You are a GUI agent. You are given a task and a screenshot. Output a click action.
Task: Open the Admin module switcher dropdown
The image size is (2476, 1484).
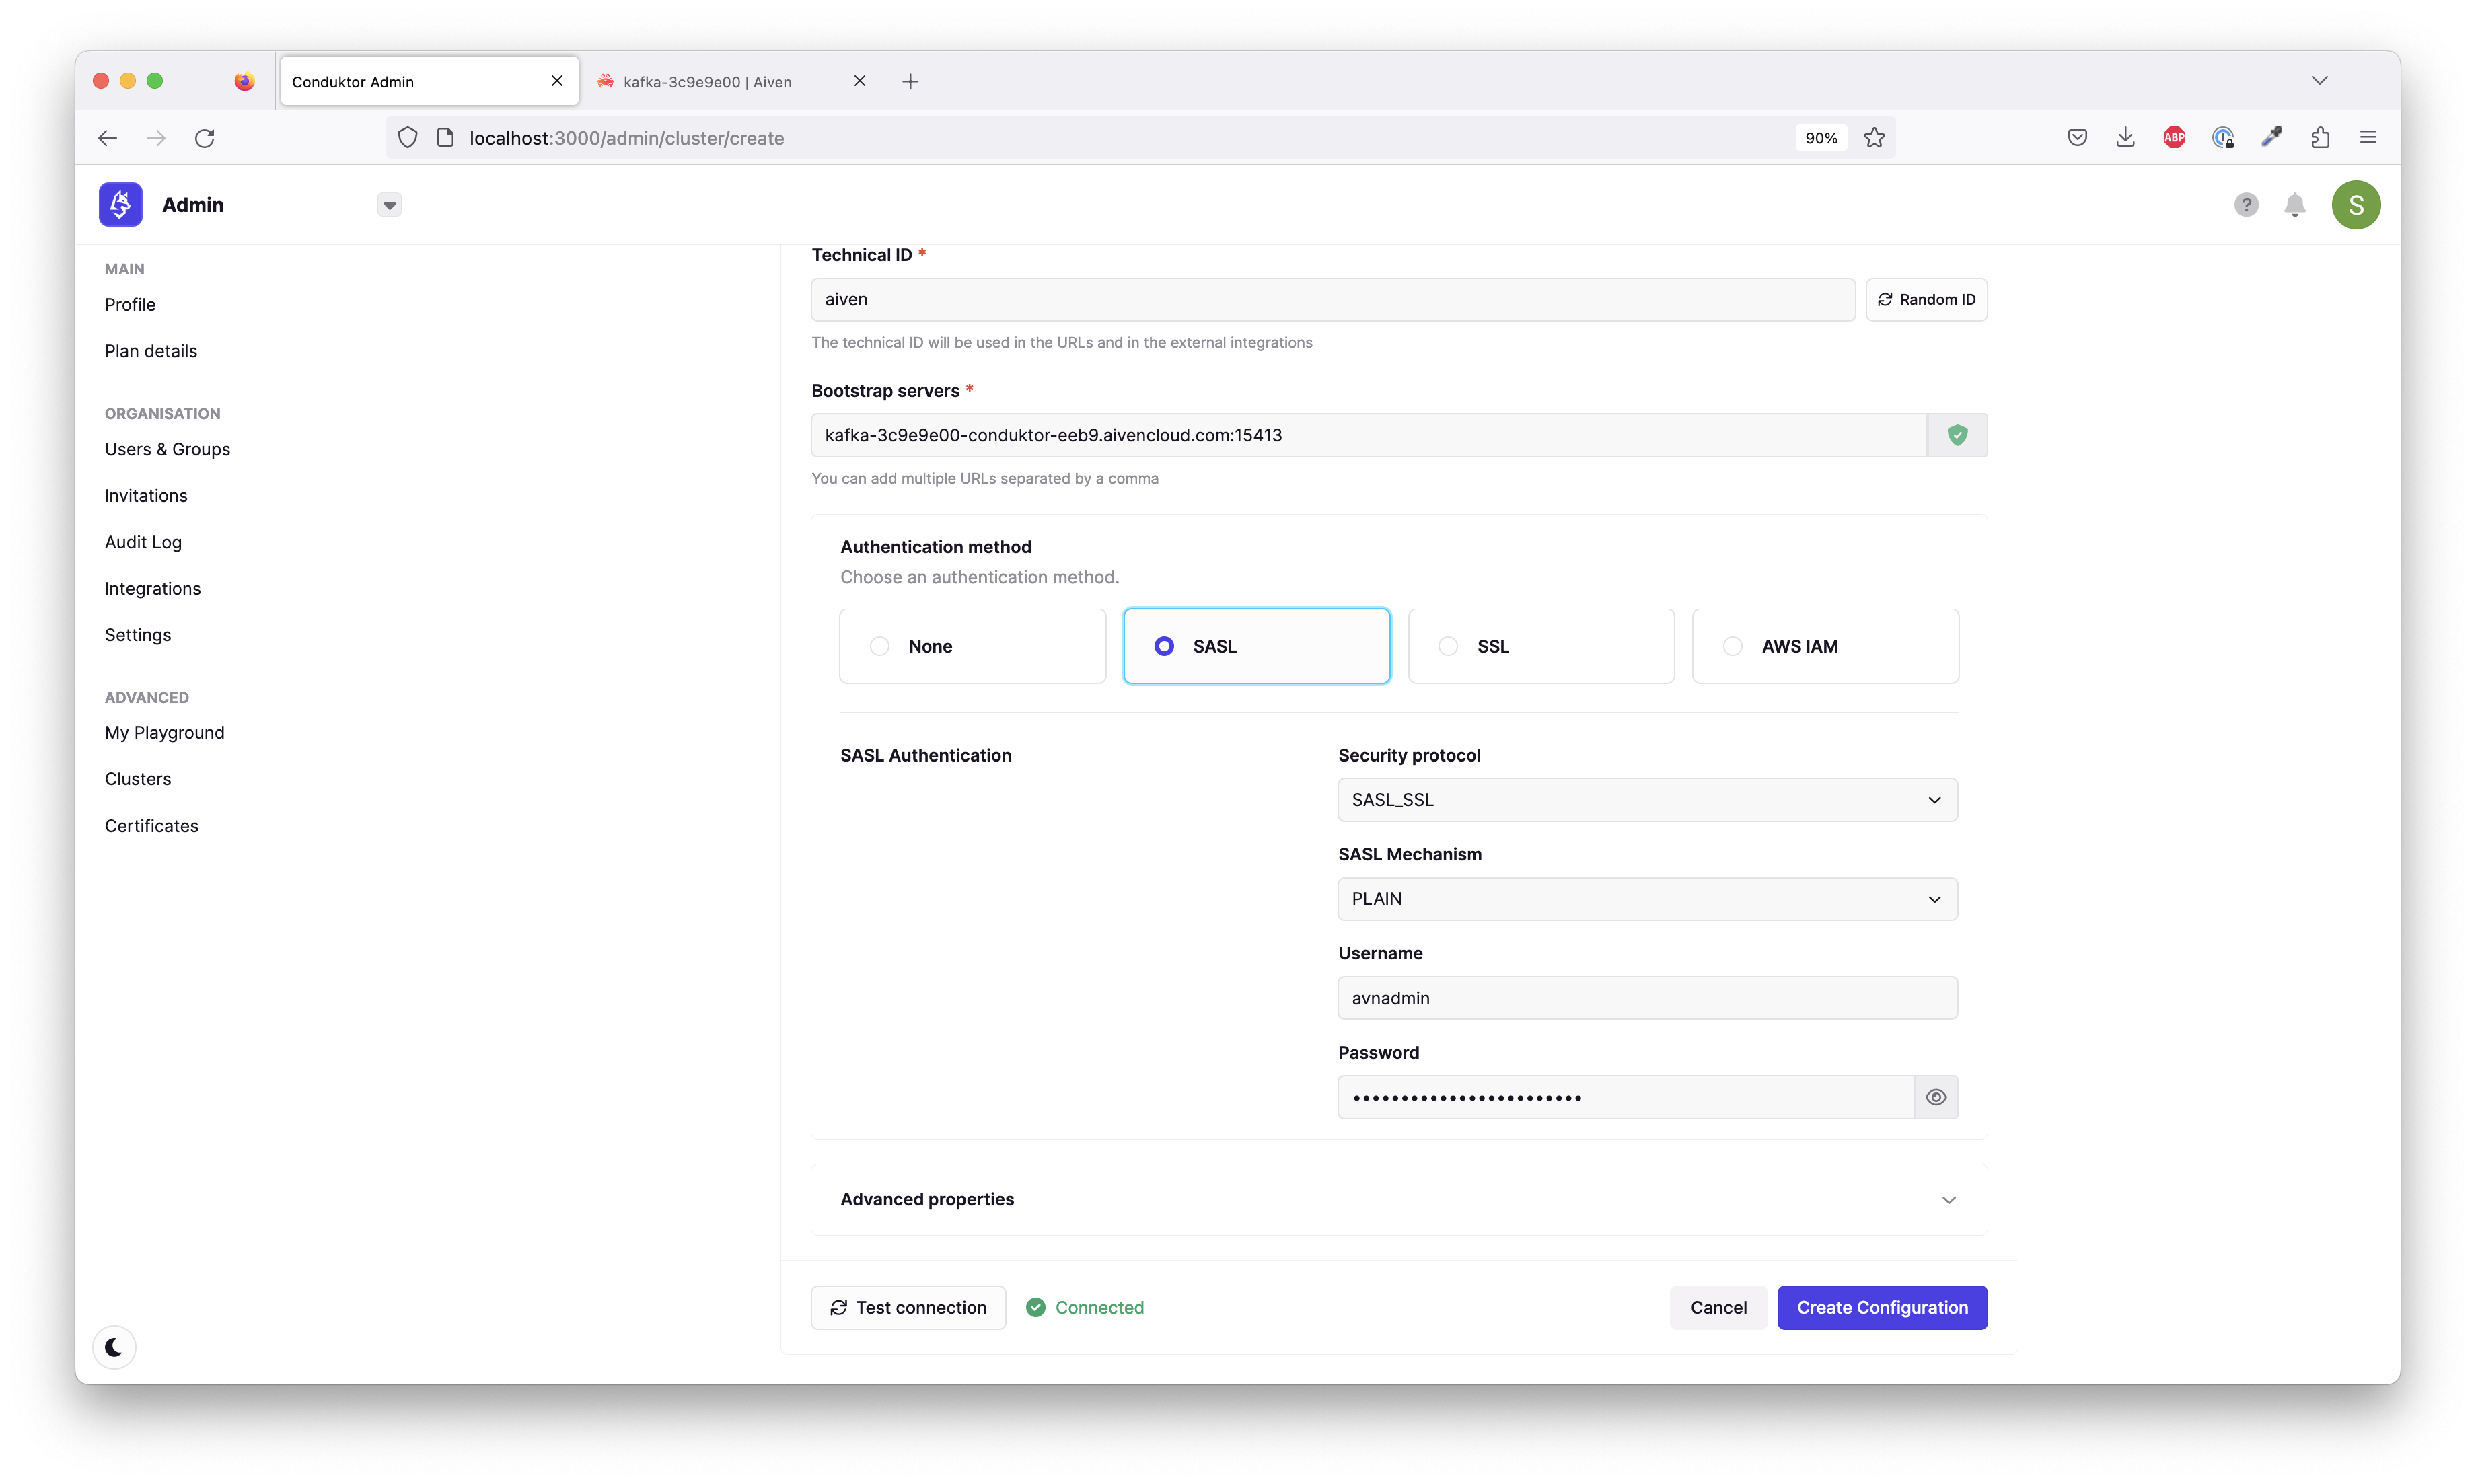tap(390, 205)
